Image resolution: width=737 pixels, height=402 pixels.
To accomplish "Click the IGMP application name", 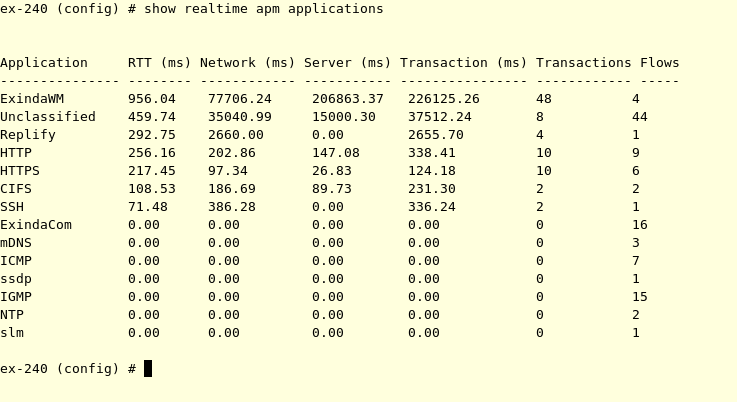I will 16,297.
